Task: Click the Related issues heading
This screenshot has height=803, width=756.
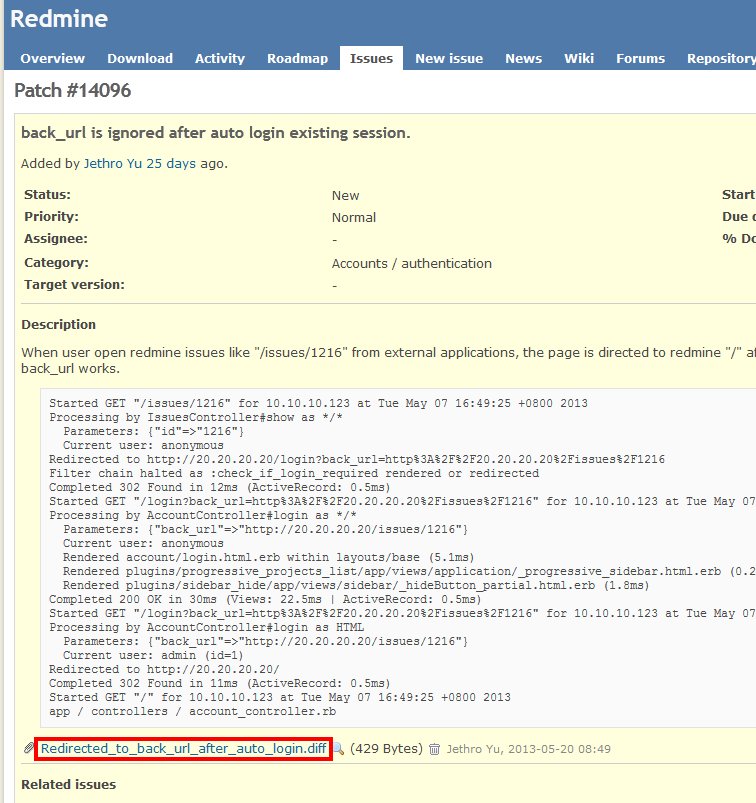Action: [x=69, y=785]
